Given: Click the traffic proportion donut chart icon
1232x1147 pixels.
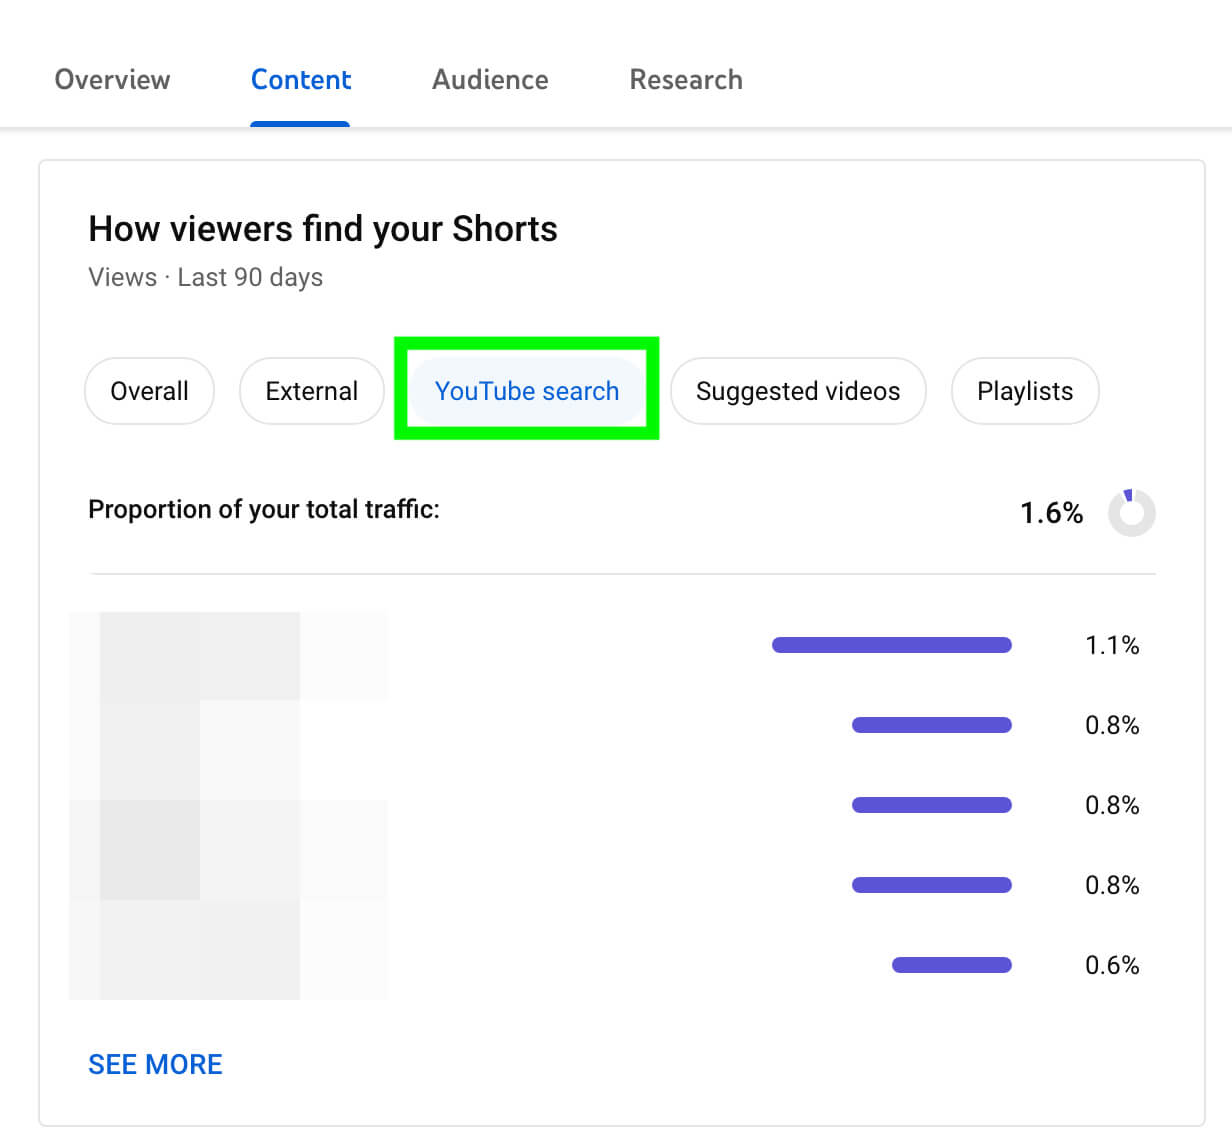Looking at the screenshot, I should pyautogui.click(x=1131, y=513).
